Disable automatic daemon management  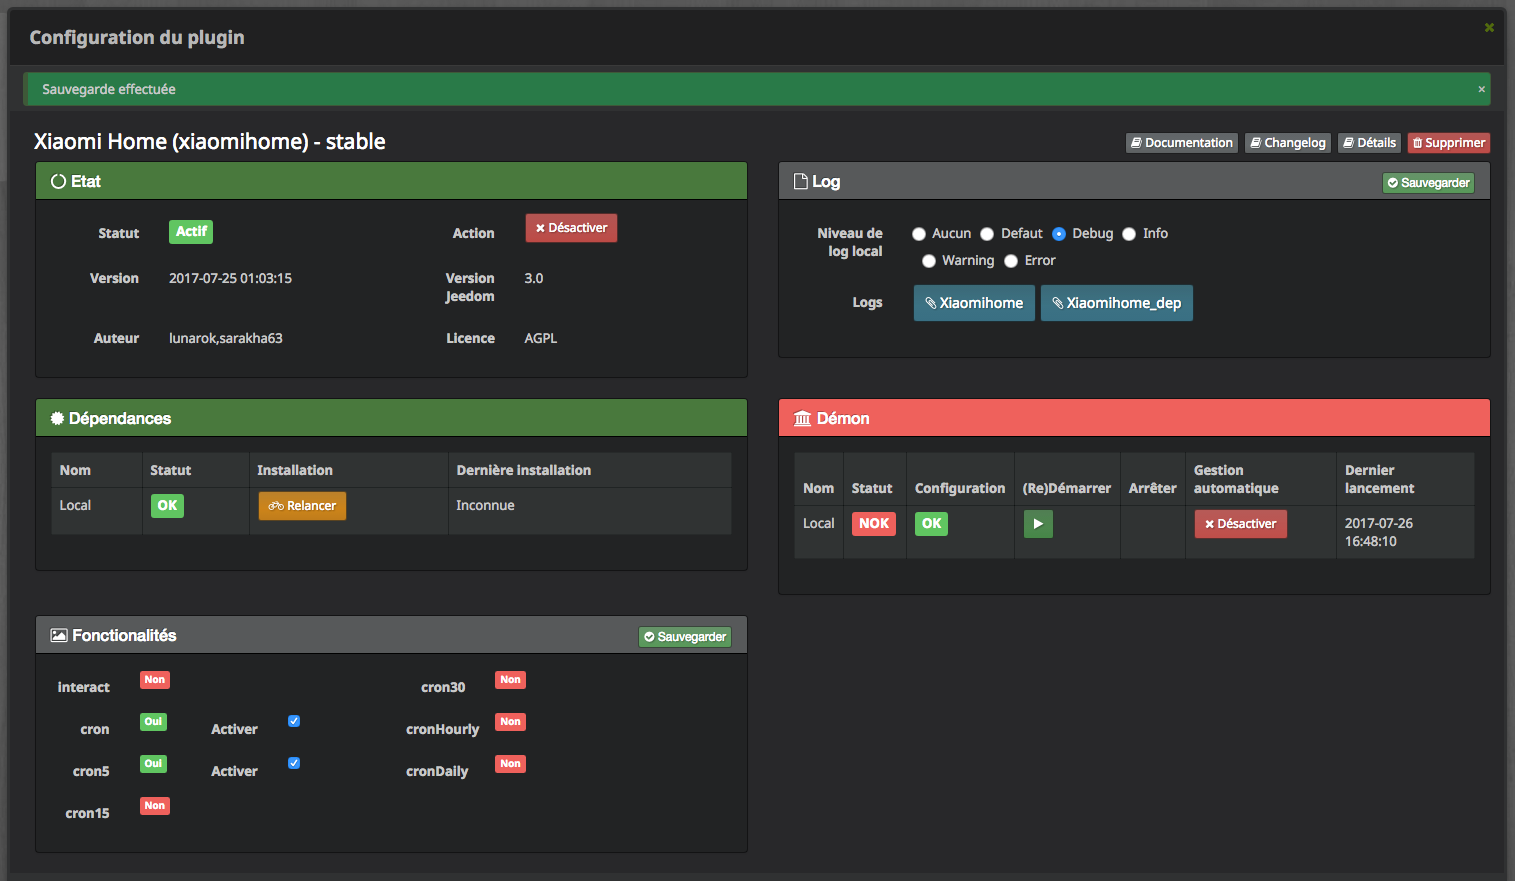click(x=1240, y=524)
